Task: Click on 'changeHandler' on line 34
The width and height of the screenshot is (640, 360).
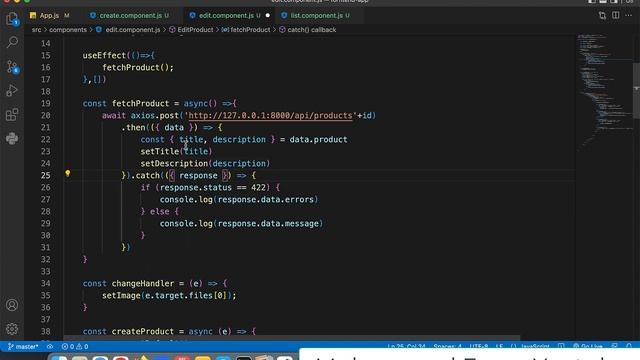Action: point(143,283)
